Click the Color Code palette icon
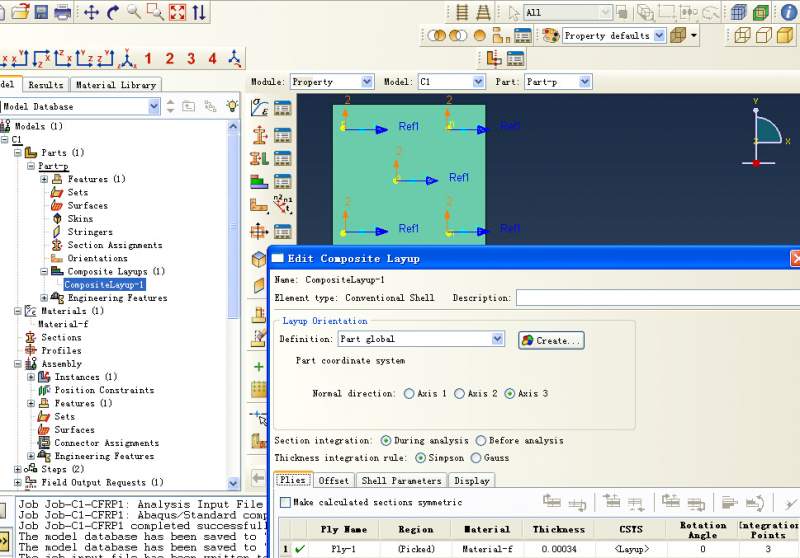Screen dimensions: 800x558 click(x=550, y=35)
